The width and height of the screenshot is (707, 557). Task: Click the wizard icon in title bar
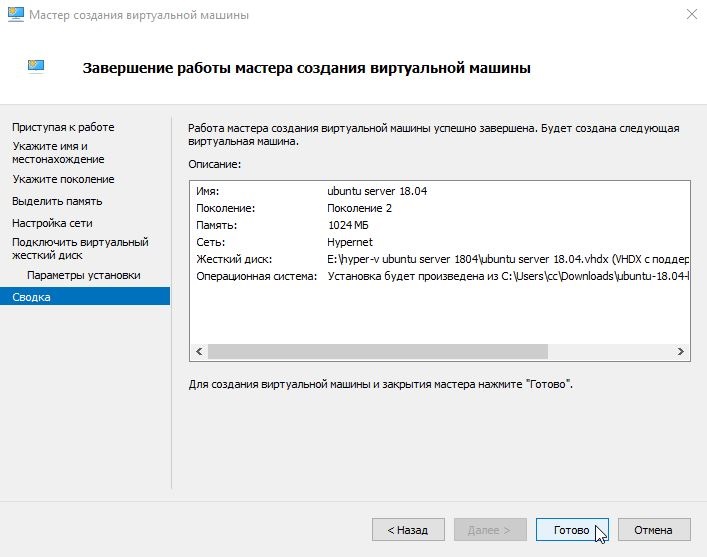(16, 14)
